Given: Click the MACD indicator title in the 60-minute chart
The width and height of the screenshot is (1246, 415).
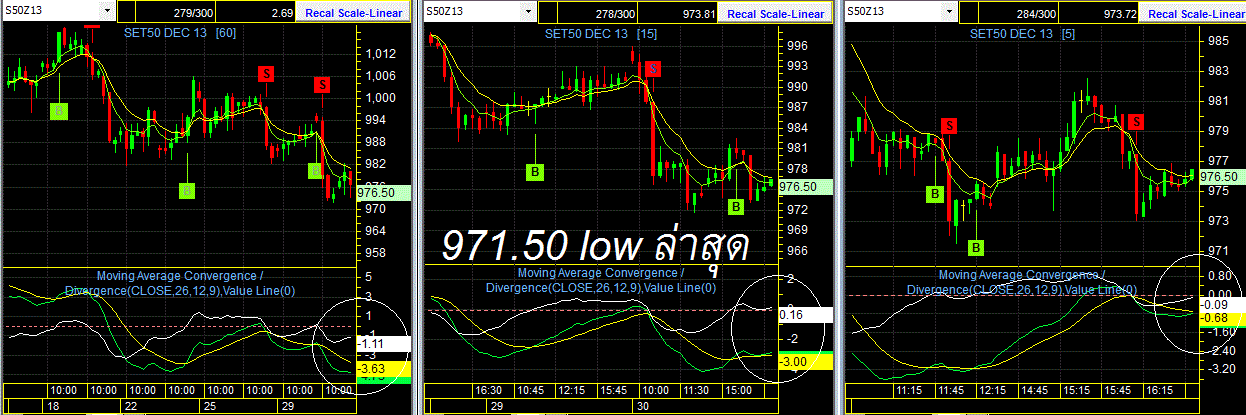Looking at the screenshot, I should (x=181, y=283).
